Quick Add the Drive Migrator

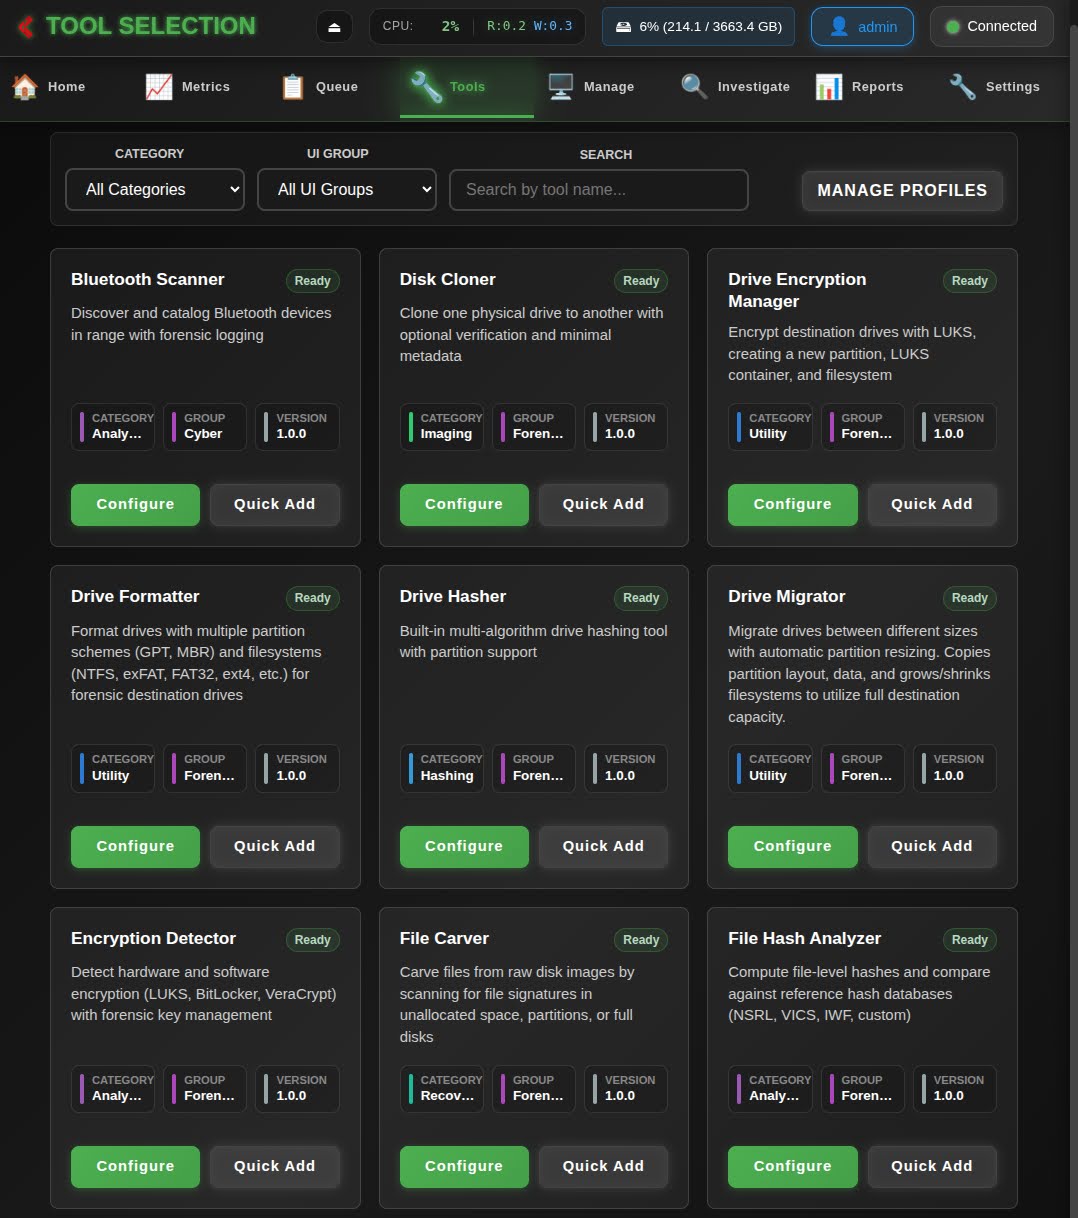(x=932, y=846)
